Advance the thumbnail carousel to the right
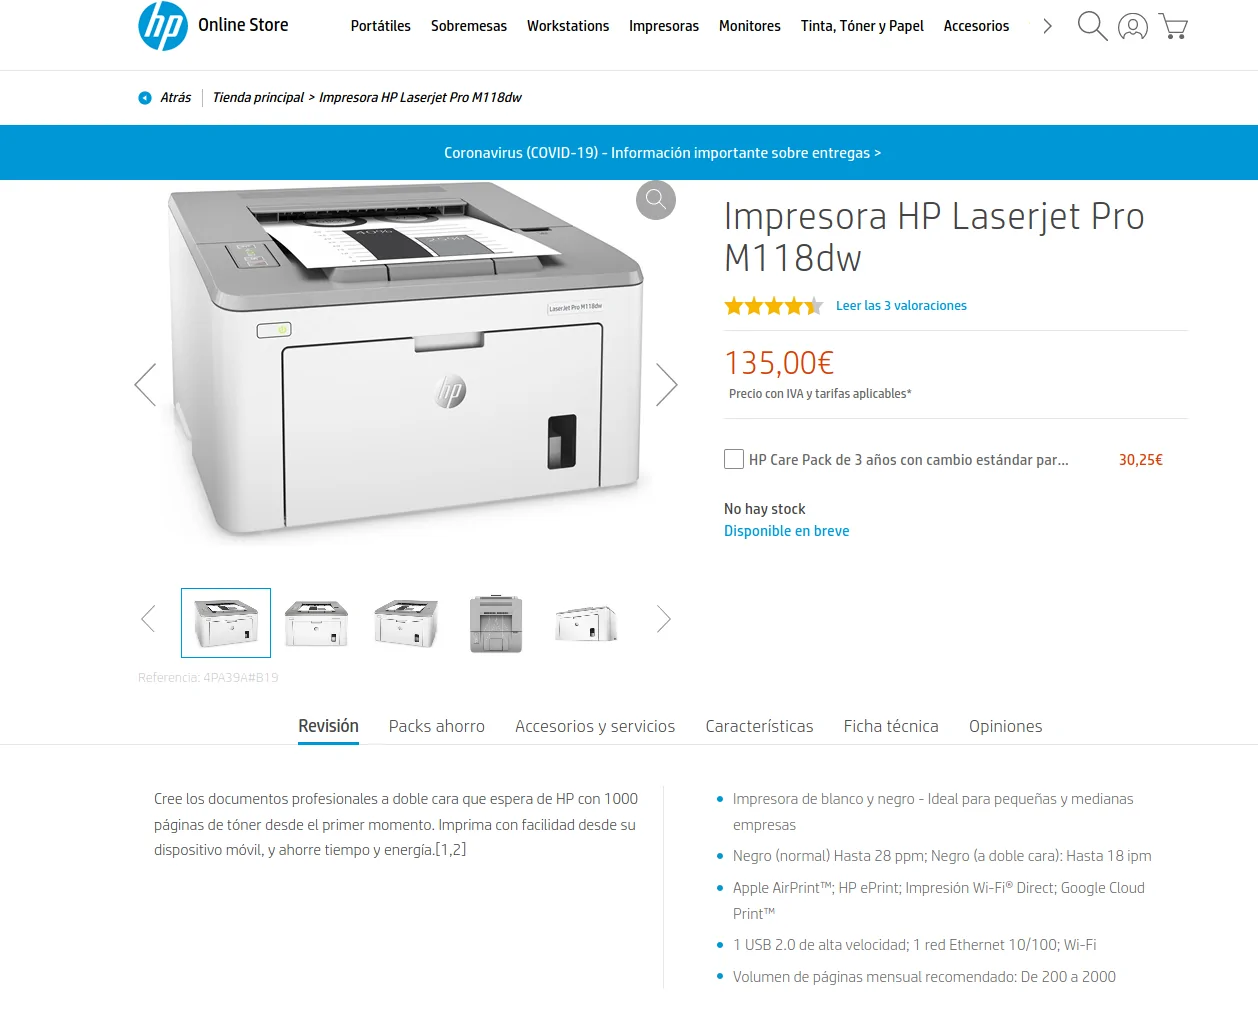1258x1018 pixels. (663, 619)
